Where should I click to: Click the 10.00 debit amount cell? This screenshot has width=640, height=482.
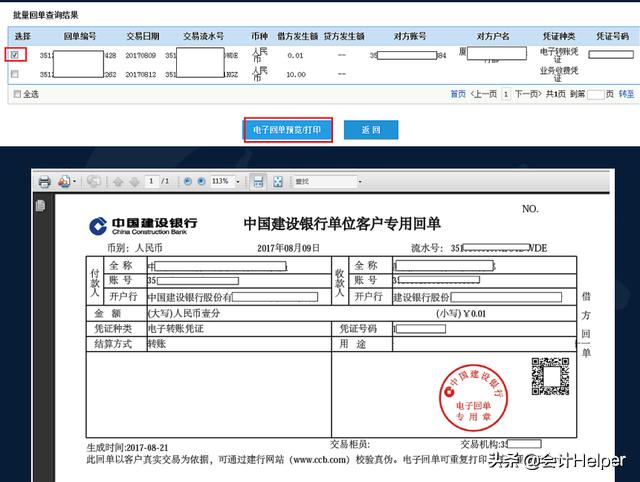(296, 75)
